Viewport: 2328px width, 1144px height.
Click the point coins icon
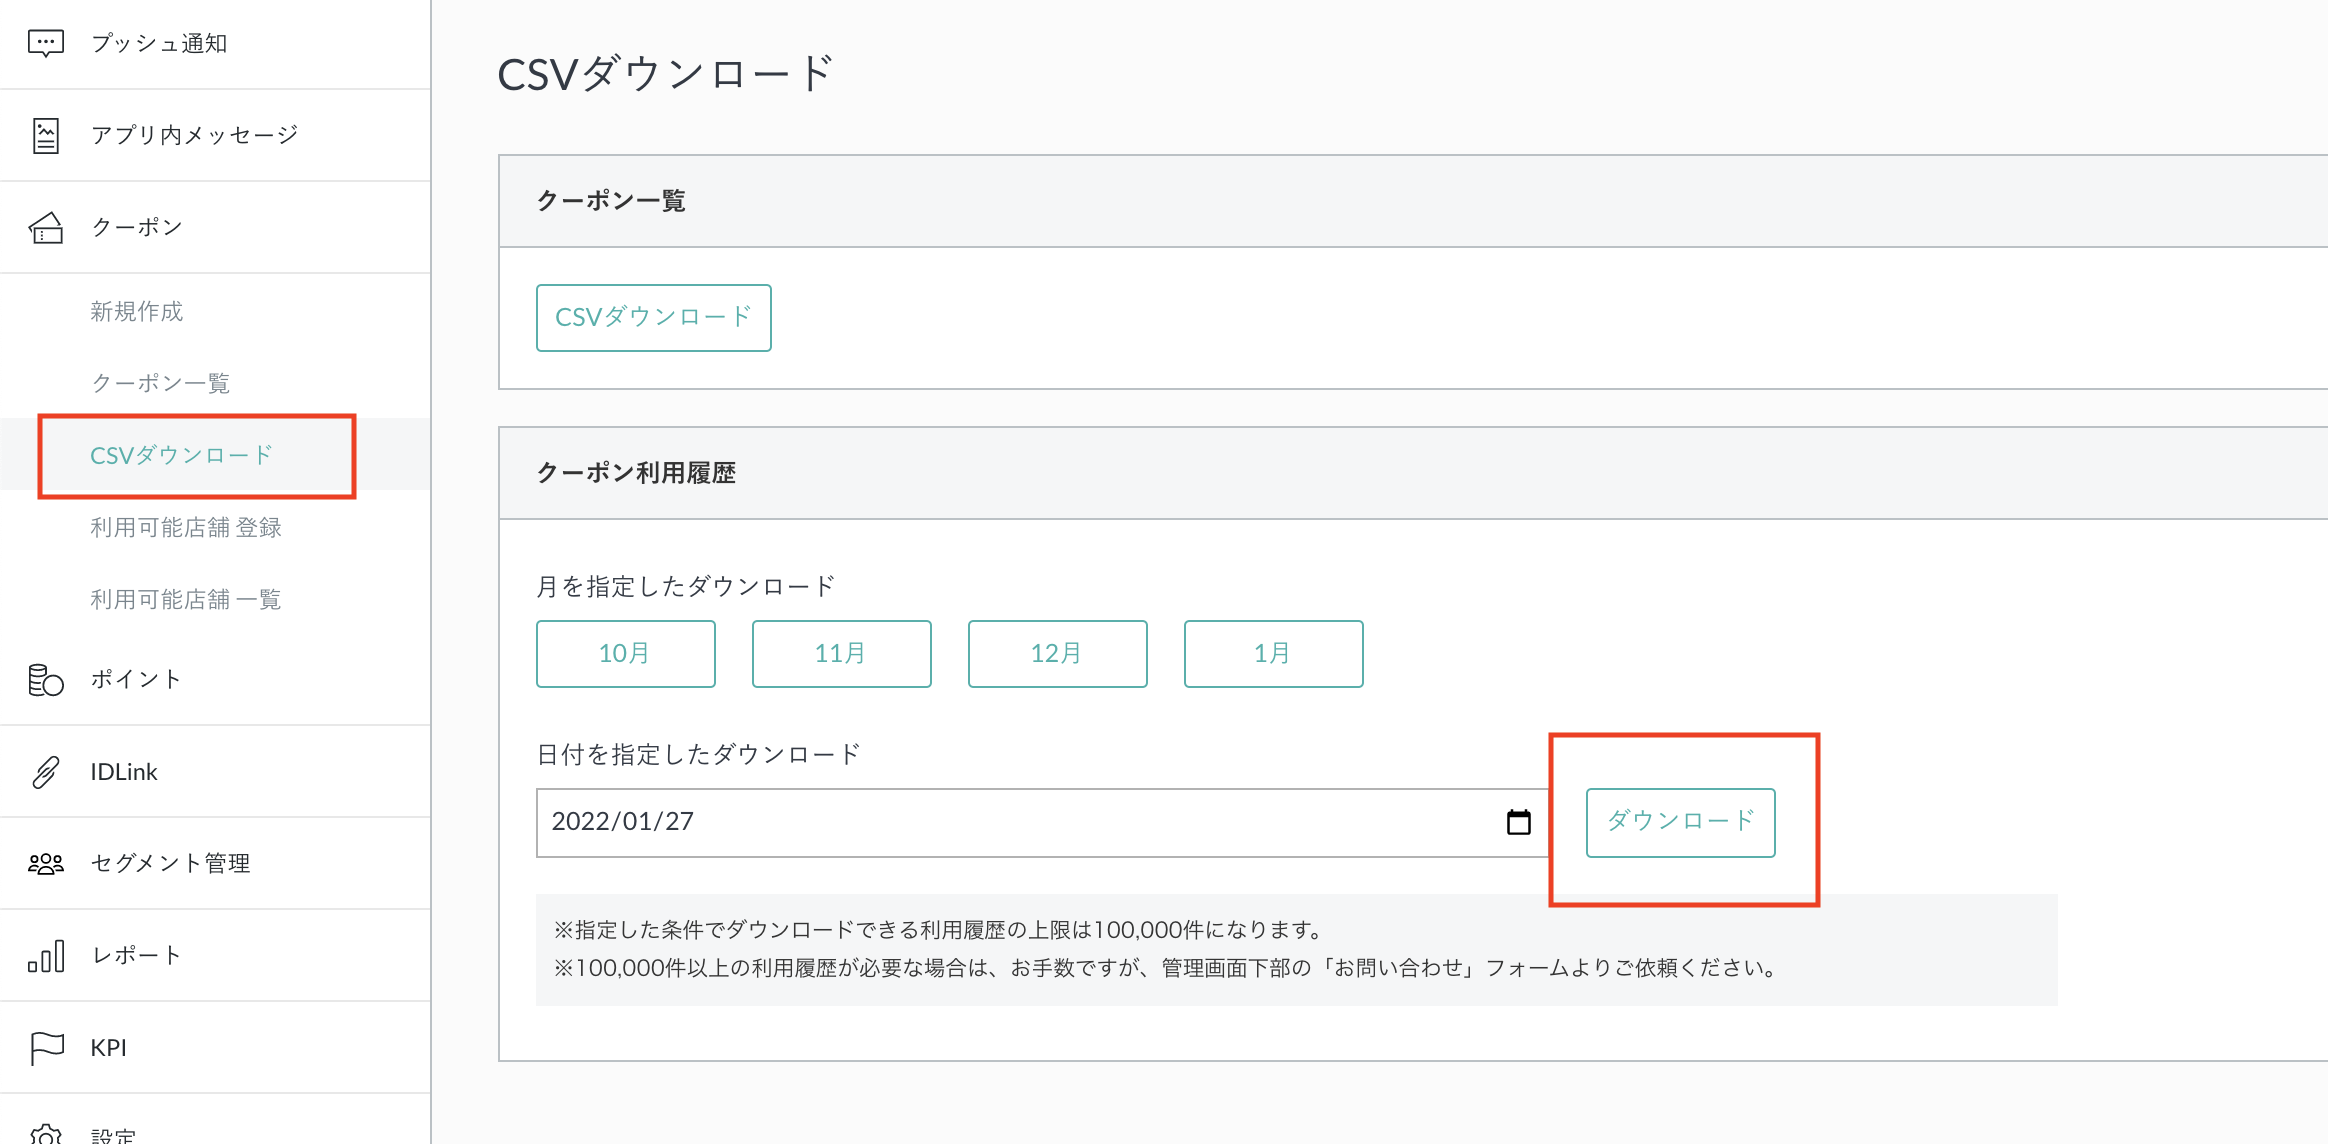pyautogui.click(x=46, y=680)
